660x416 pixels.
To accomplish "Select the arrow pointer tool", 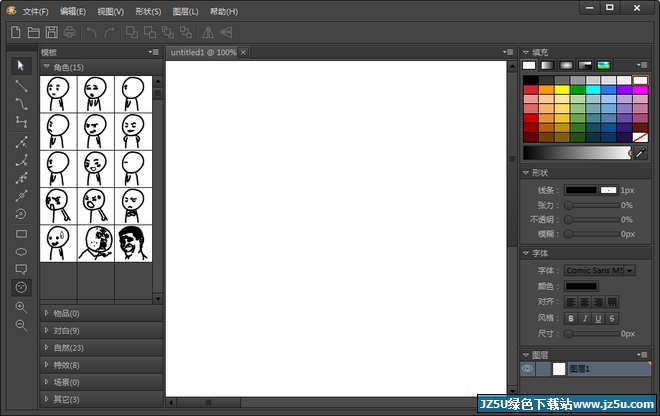I will click(21, 66).
